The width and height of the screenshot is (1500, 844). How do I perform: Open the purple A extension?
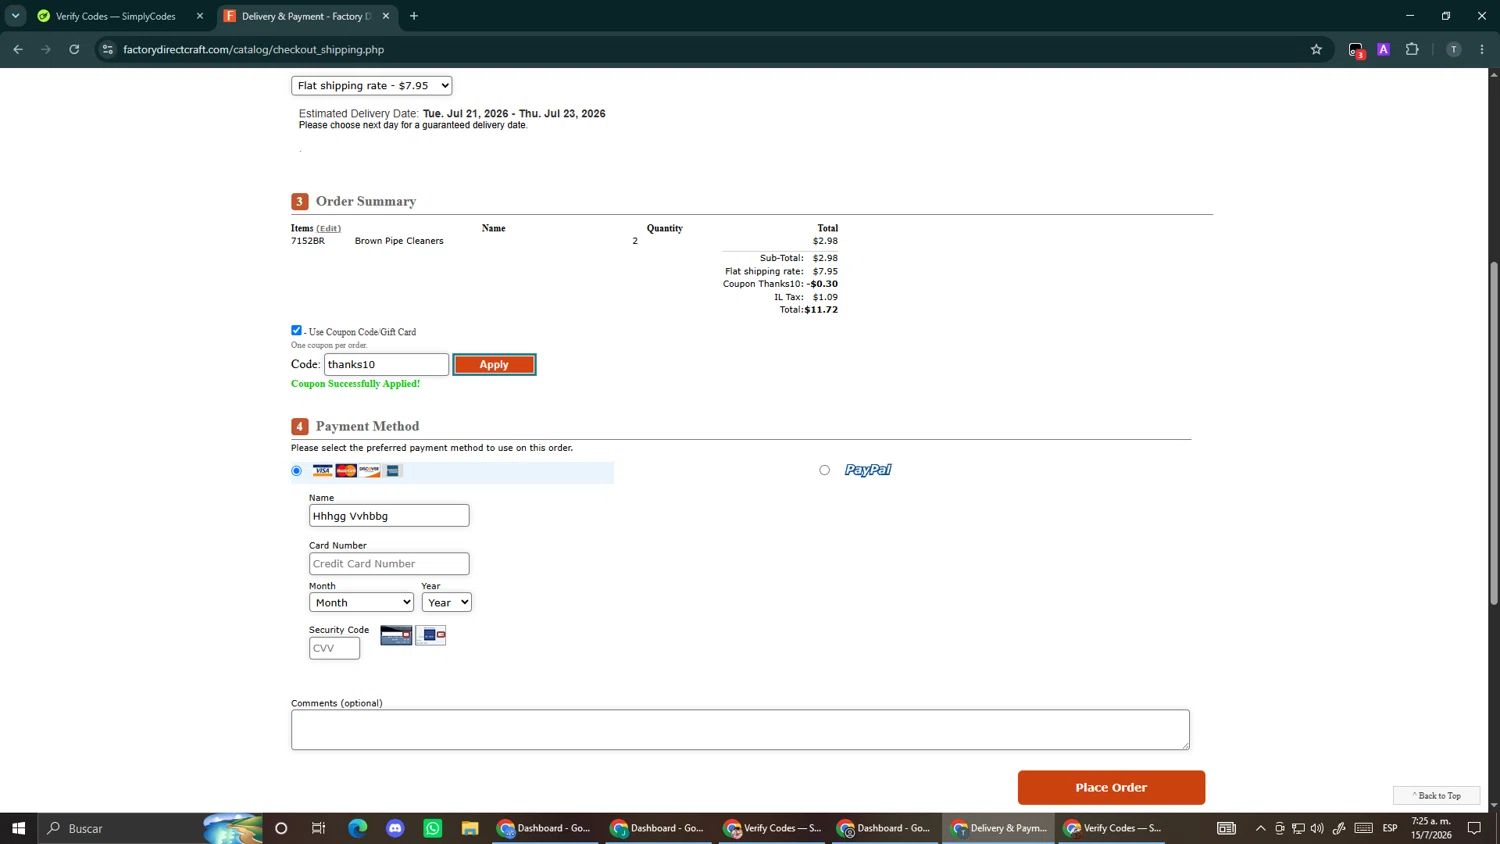1383,49
